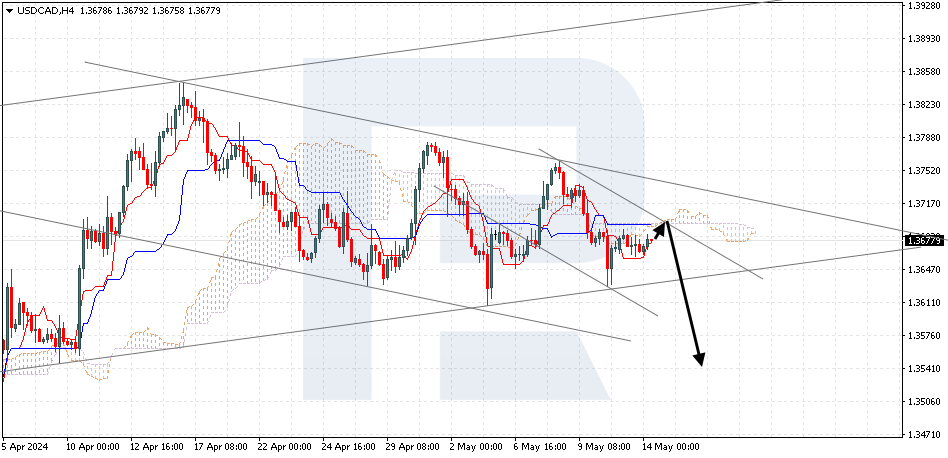This screenshot has width=948, height=458.
Task: Click the 1.38230 price axis label
Action: pos(924,105)
